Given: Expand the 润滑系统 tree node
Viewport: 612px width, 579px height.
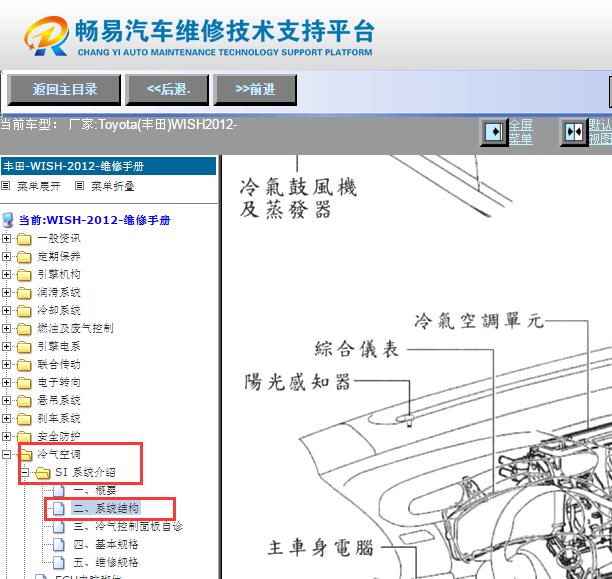Looking at the screenshot, I should (x=6, y=292).
